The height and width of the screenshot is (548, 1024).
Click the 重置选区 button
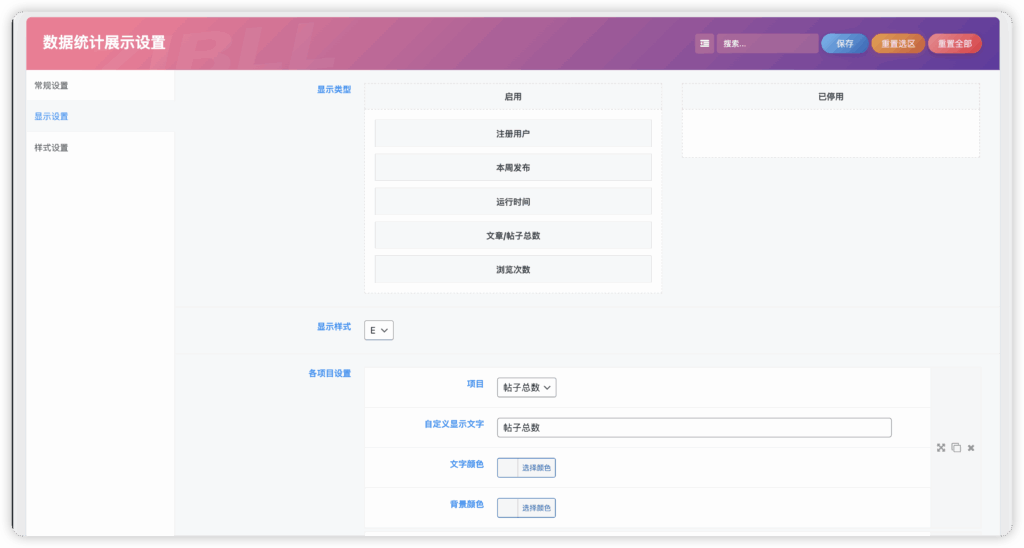coord(898,44)
